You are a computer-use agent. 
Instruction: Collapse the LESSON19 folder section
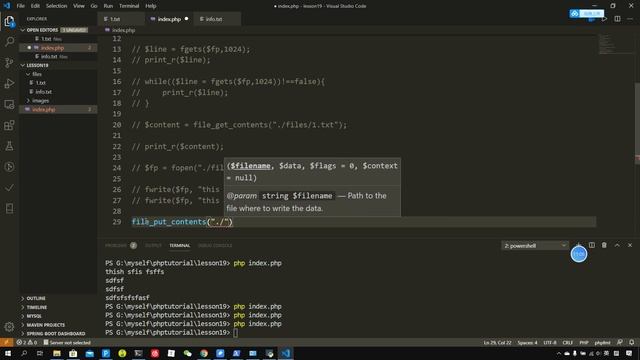point(23,65)
